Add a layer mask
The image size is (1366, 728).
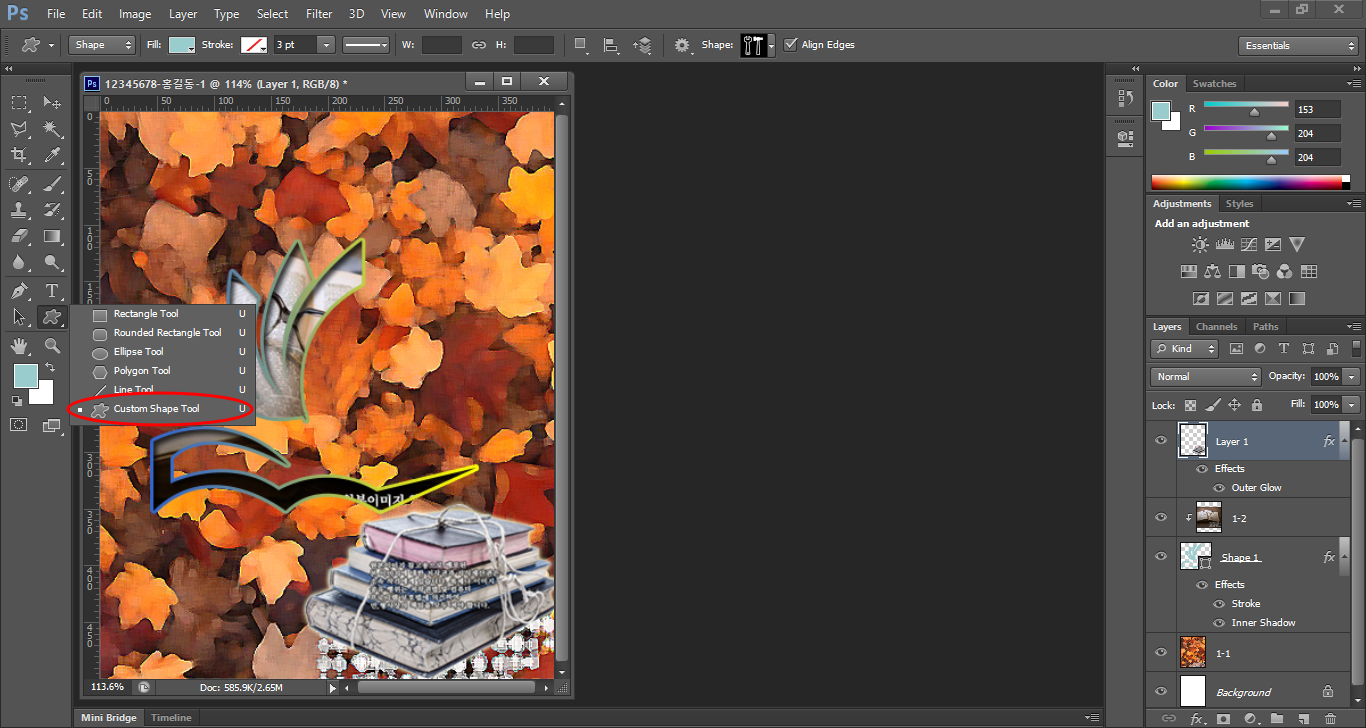coord(1223,718)
